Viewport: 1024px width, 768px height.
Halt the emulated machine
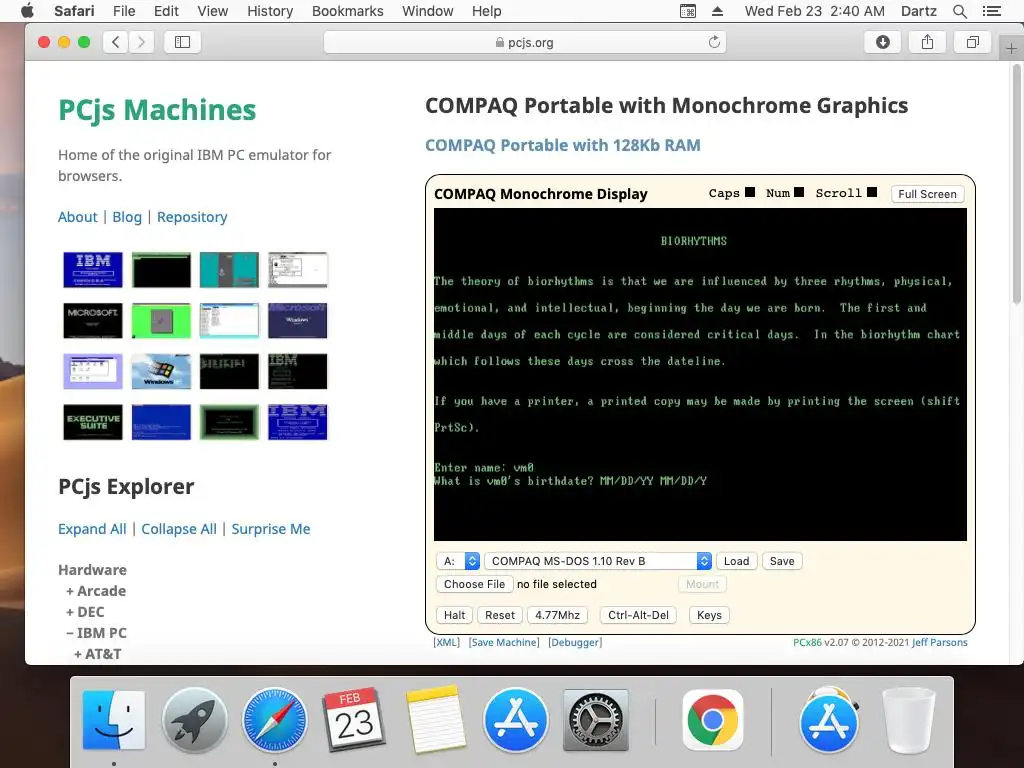455,615
